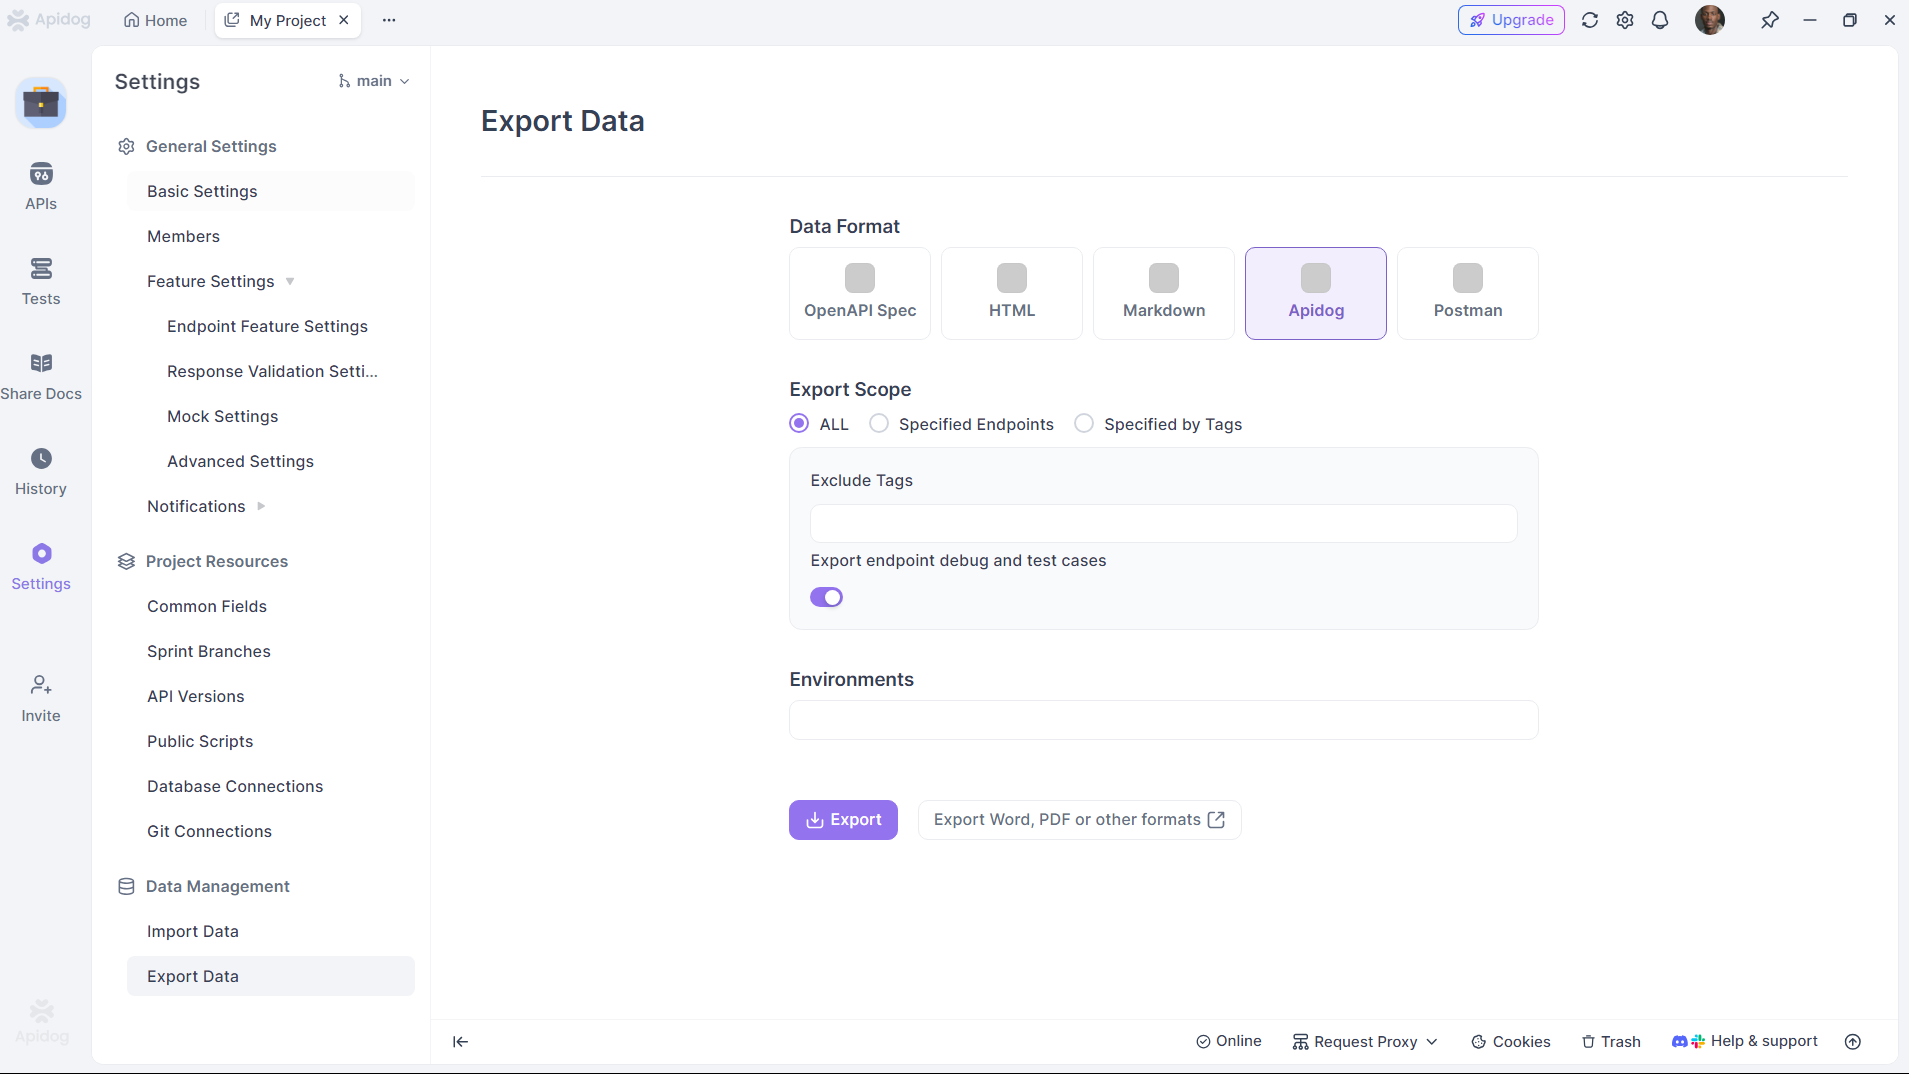Switch to the My Project tab
The image size is (1909, 1074).
(x=287, y=20)
